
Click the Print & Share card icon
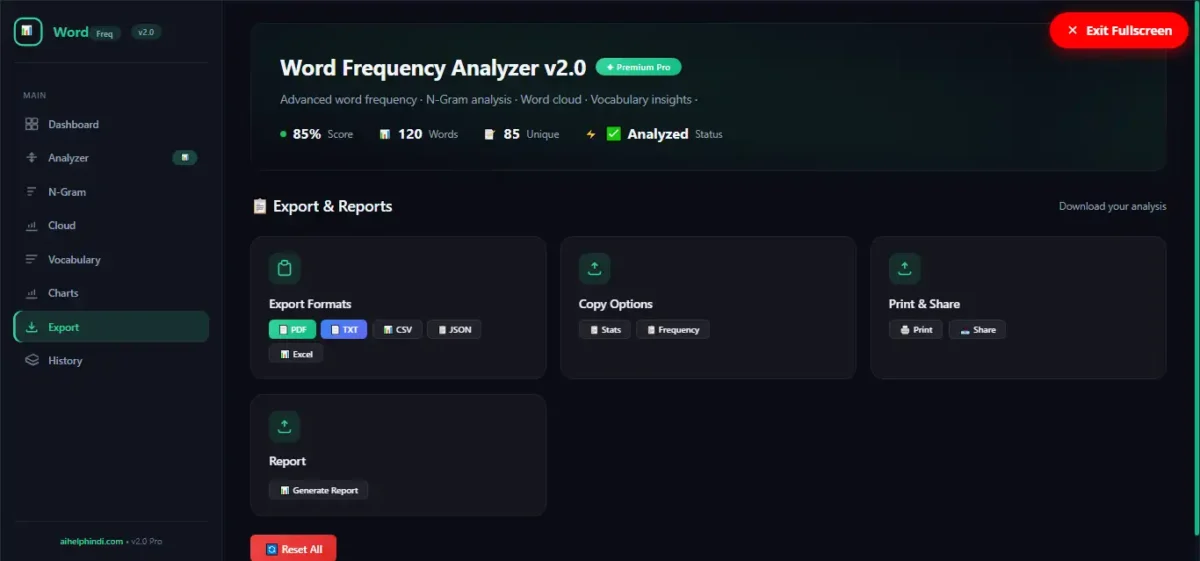click(x=904, y=268)
